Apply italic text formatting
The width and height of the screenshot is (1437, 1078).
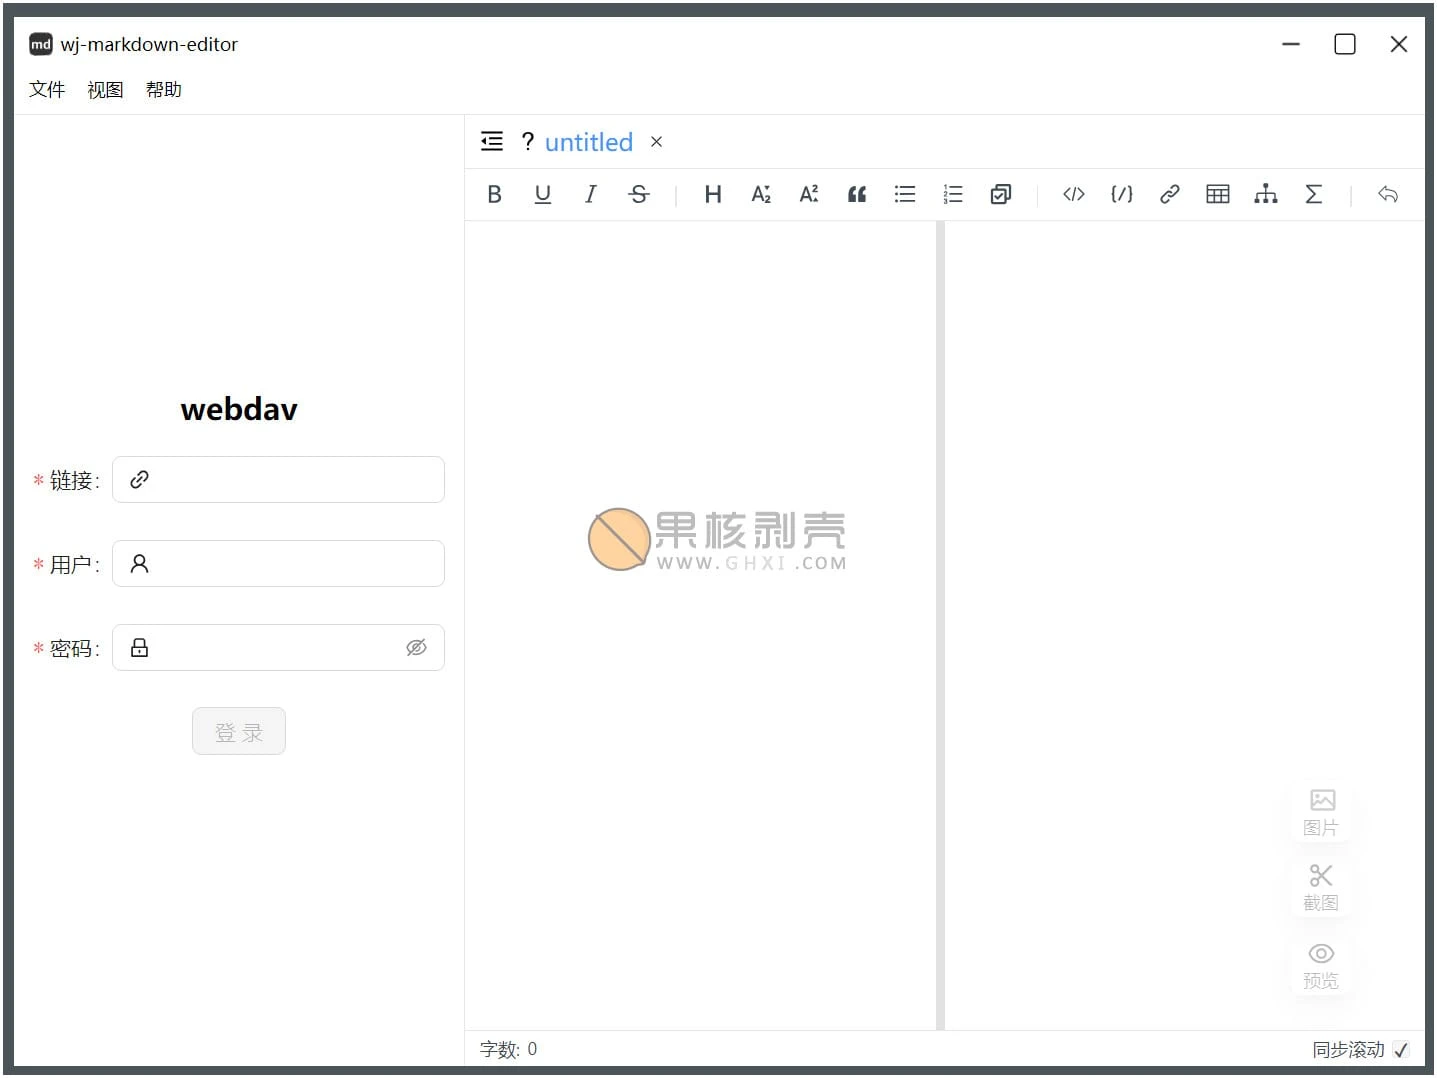point(590,195)
